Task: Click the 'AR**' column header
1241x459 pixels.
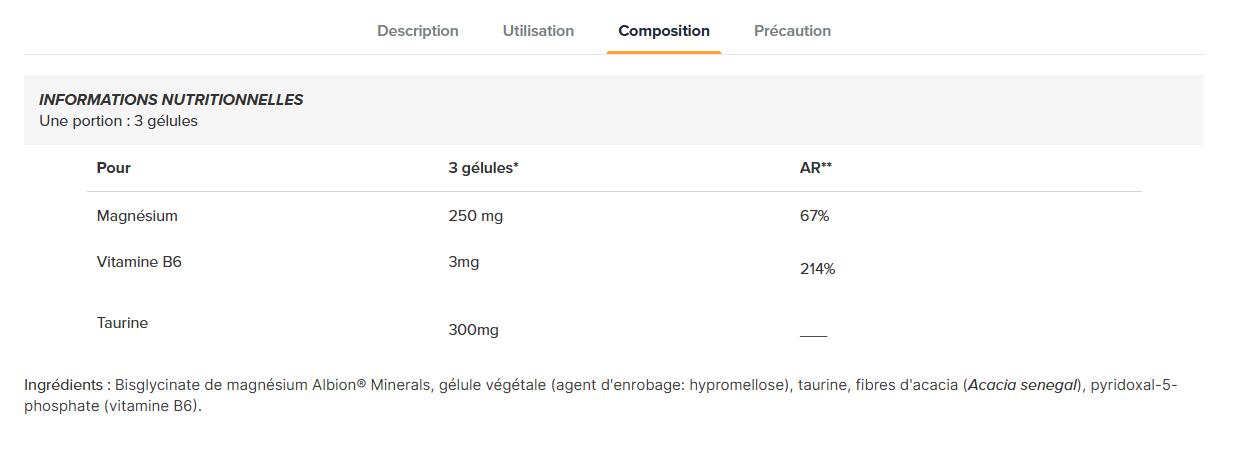Action: coord(816,168)
